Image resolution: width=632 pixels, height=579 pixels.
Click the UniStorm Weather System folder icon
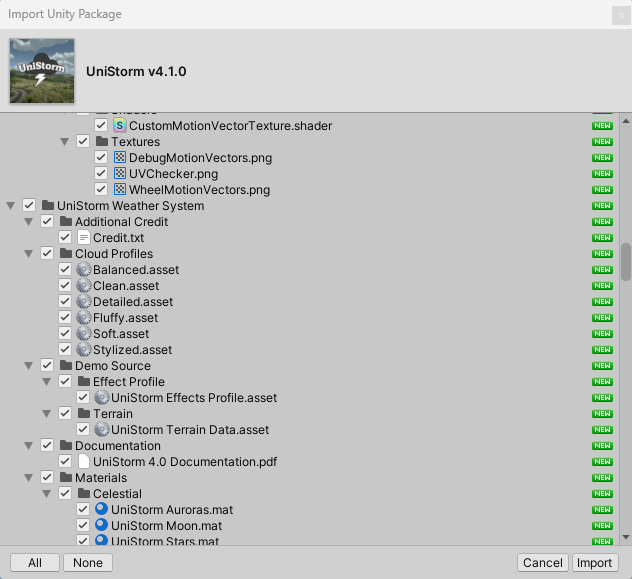tap(48, 205)
